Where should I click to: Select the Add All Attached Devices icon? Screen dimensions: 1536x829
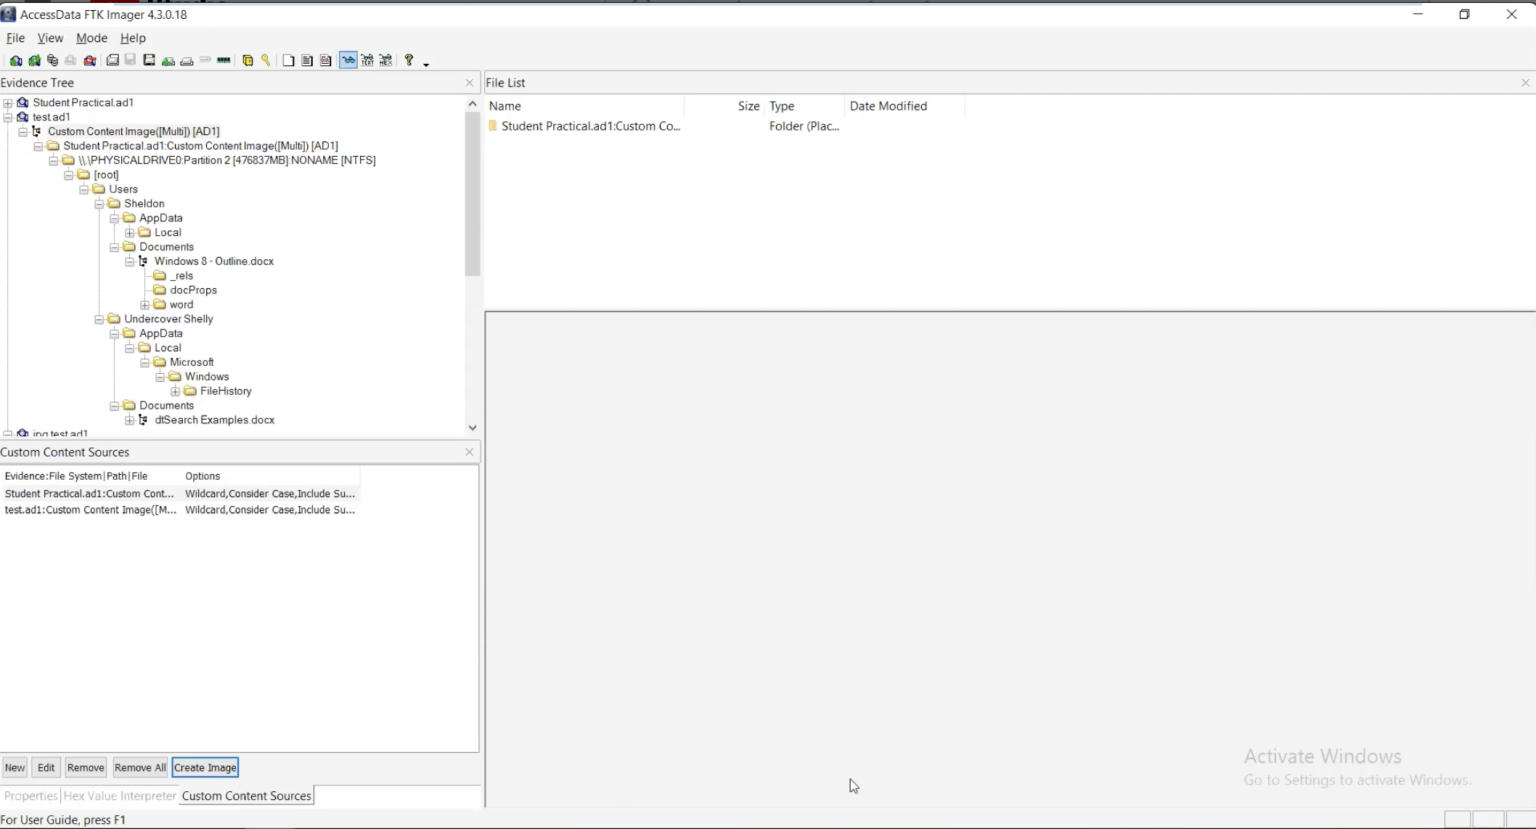[33, 60]
